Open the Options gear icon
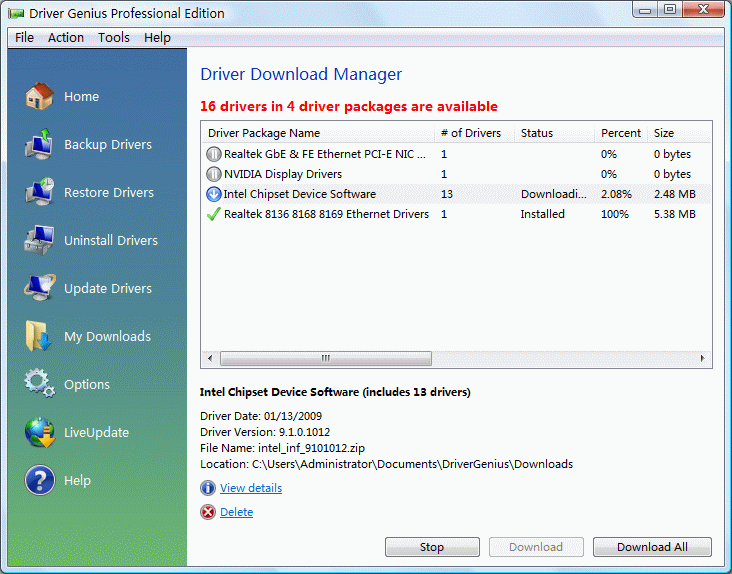The height and width of the screenshot is (574, 732). 39,384
